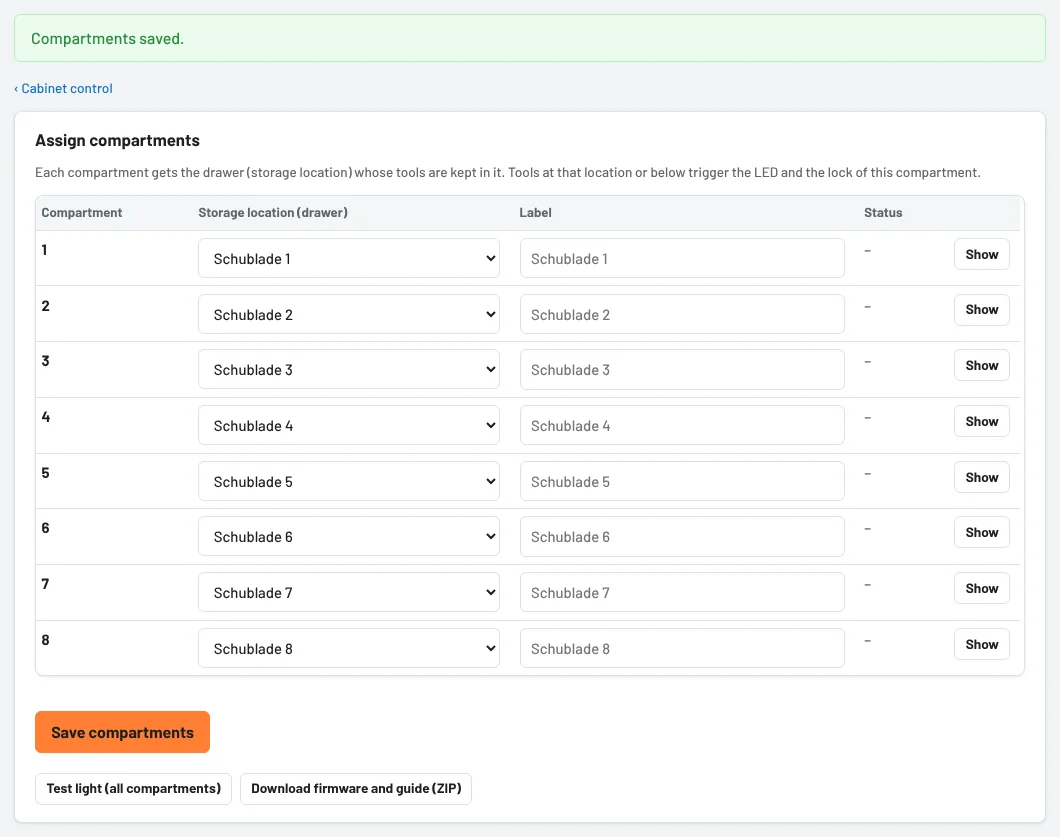Edit the label input for compartment 6
1060x837 pixels.
tap(682, 537)
